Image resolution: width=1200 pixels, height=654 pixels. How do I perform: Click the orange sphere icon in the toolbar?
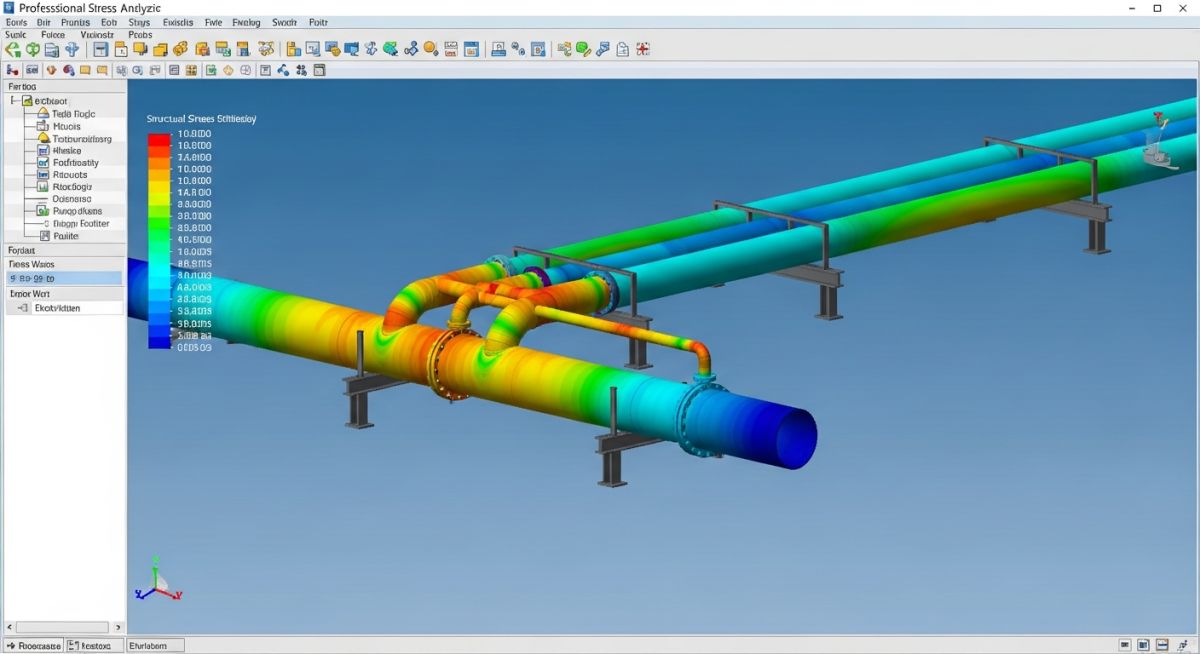(431, 49)
